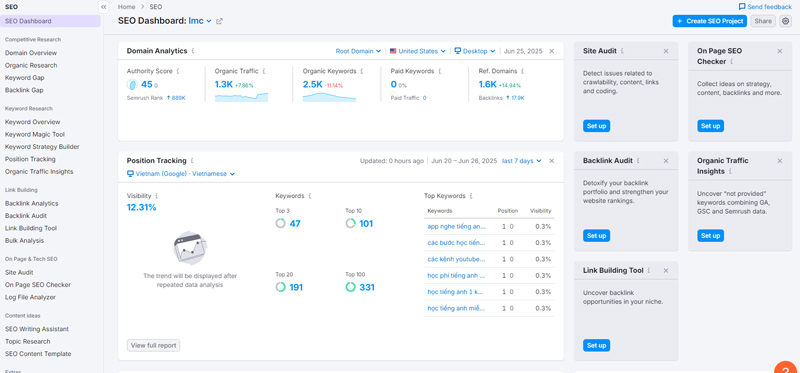Image resolution: width=800 pixels, height=373 pixels.
Task: Open the keyword 'học phí tiếng anh ...'
Action: point(456,276)
